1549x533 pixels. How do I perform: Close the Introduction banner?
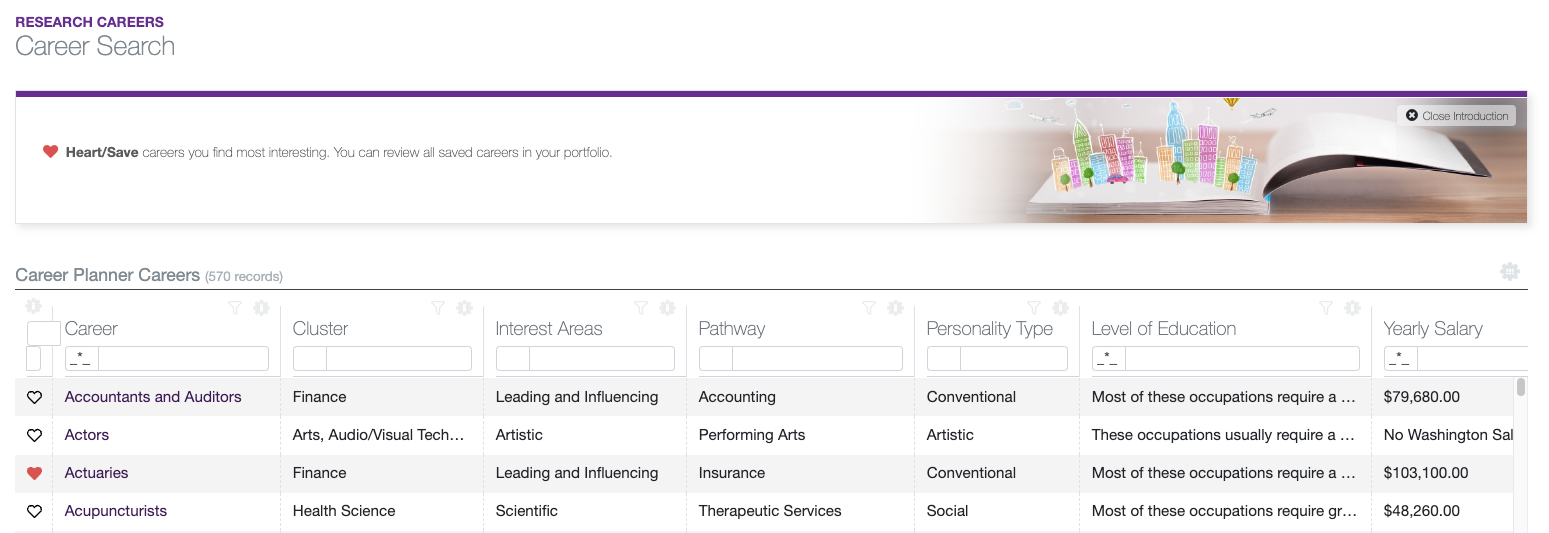coord(1456,116)
